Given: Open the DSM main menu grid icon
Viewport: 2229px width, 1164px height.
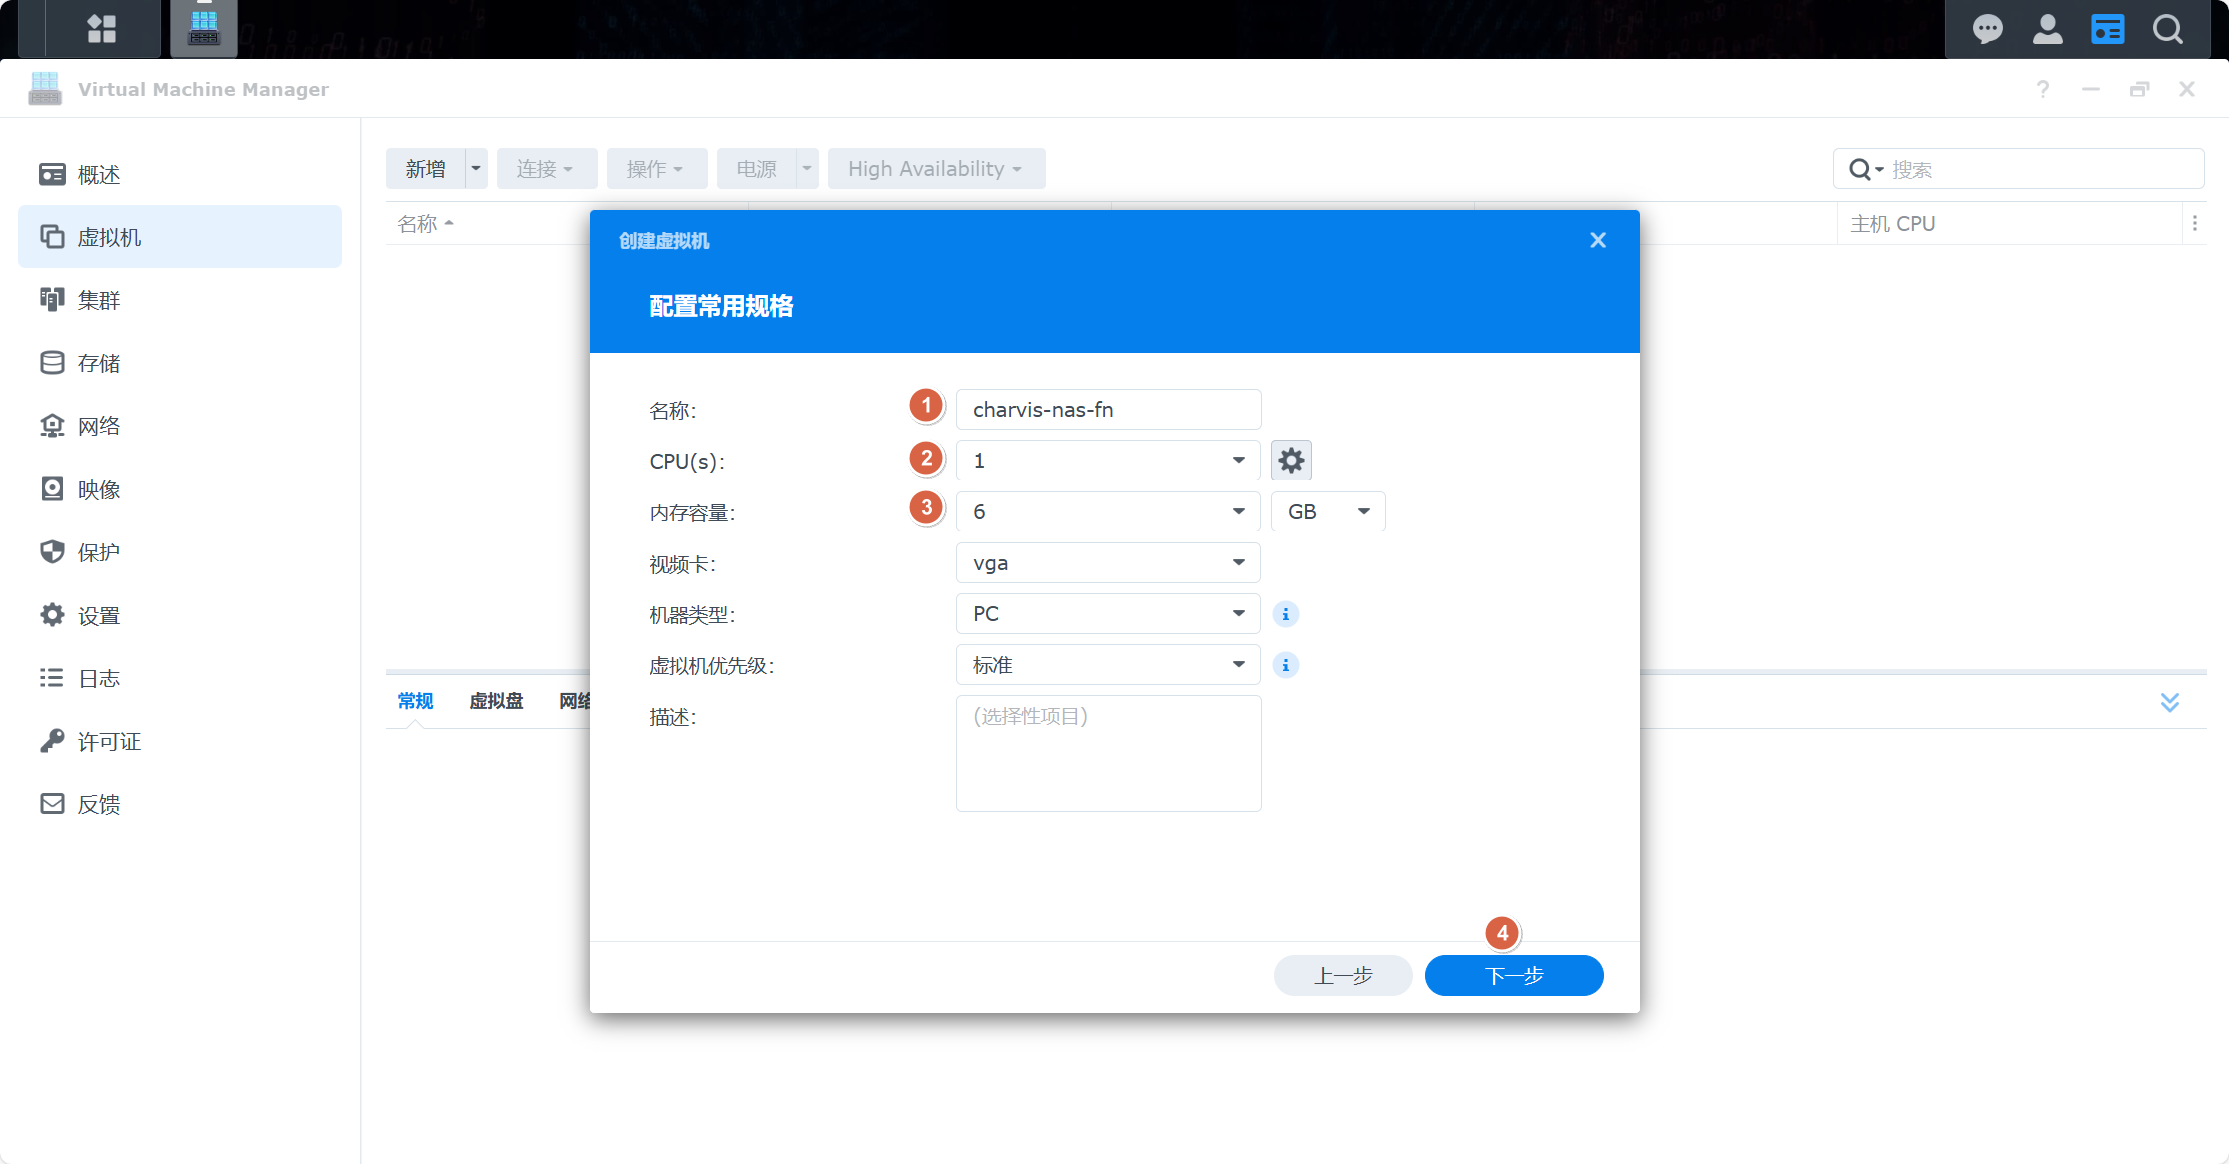Looking at the screenshot, I should point(102,29).
